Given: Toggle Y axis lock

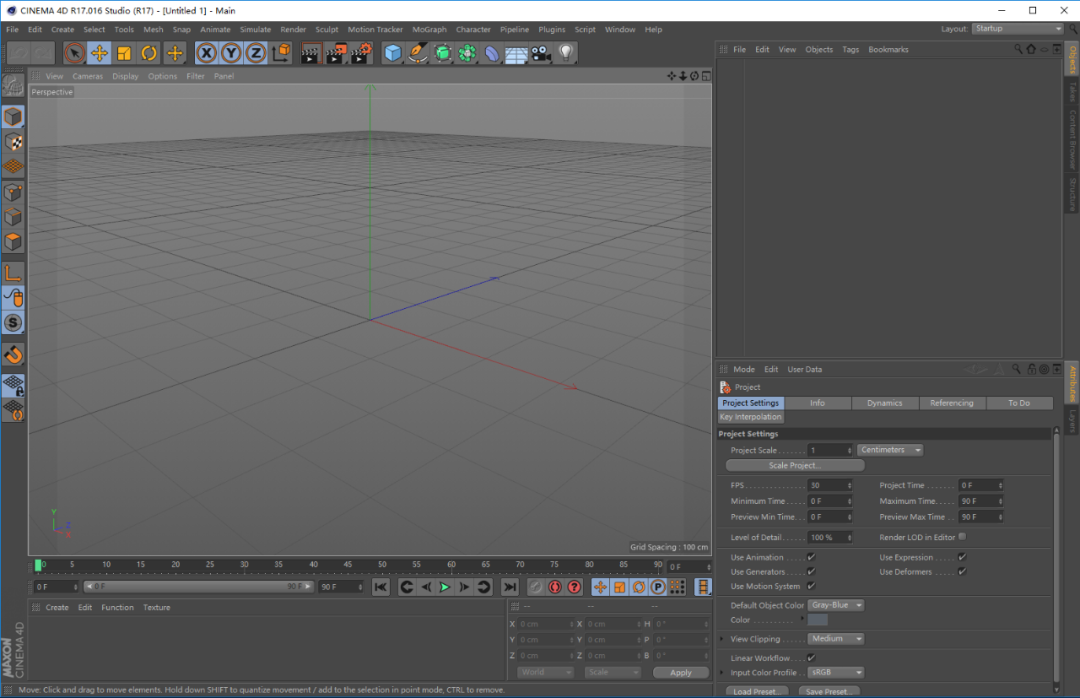Looking at the screenshot, I should 231,53.
